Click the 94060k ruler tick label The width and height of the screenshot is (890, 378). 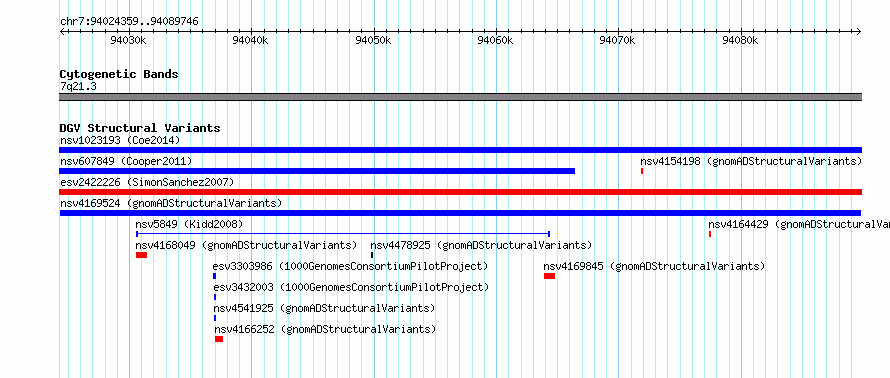coord(496,40)
